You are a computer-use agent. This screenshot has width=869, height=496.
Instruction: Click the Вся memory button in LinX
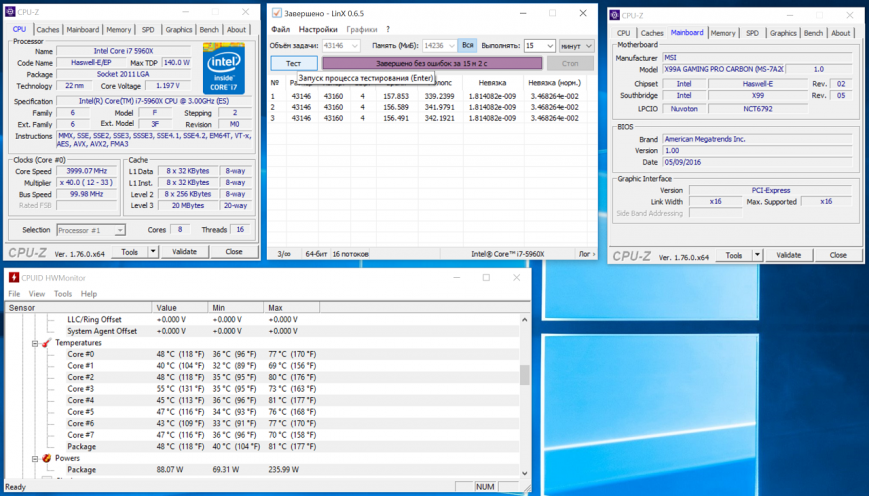[468, 45]
